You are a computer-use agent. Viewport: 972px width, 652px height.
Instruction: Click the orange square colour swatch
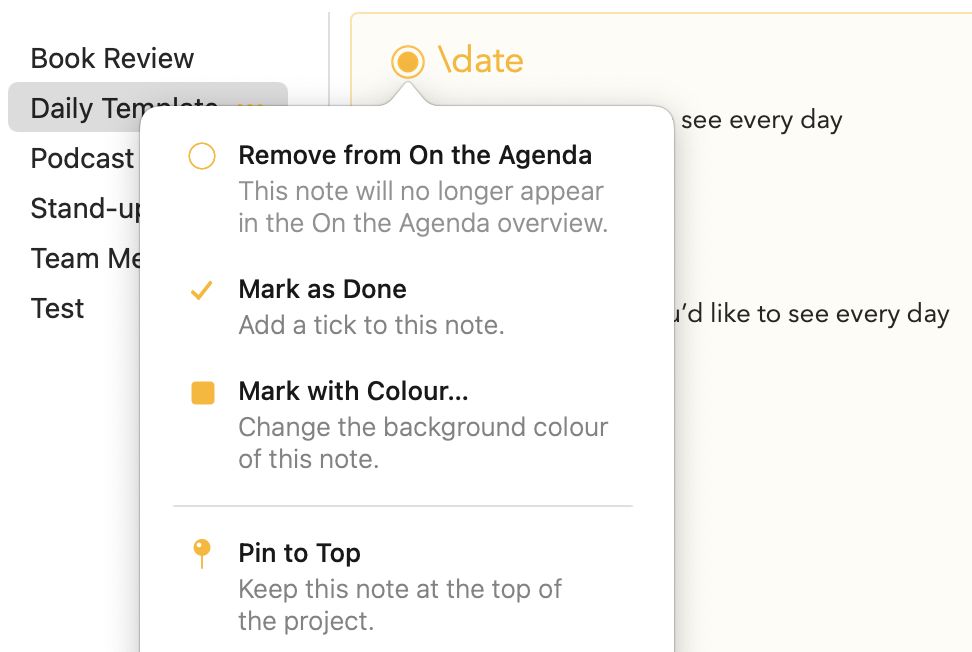pos(203,393)
